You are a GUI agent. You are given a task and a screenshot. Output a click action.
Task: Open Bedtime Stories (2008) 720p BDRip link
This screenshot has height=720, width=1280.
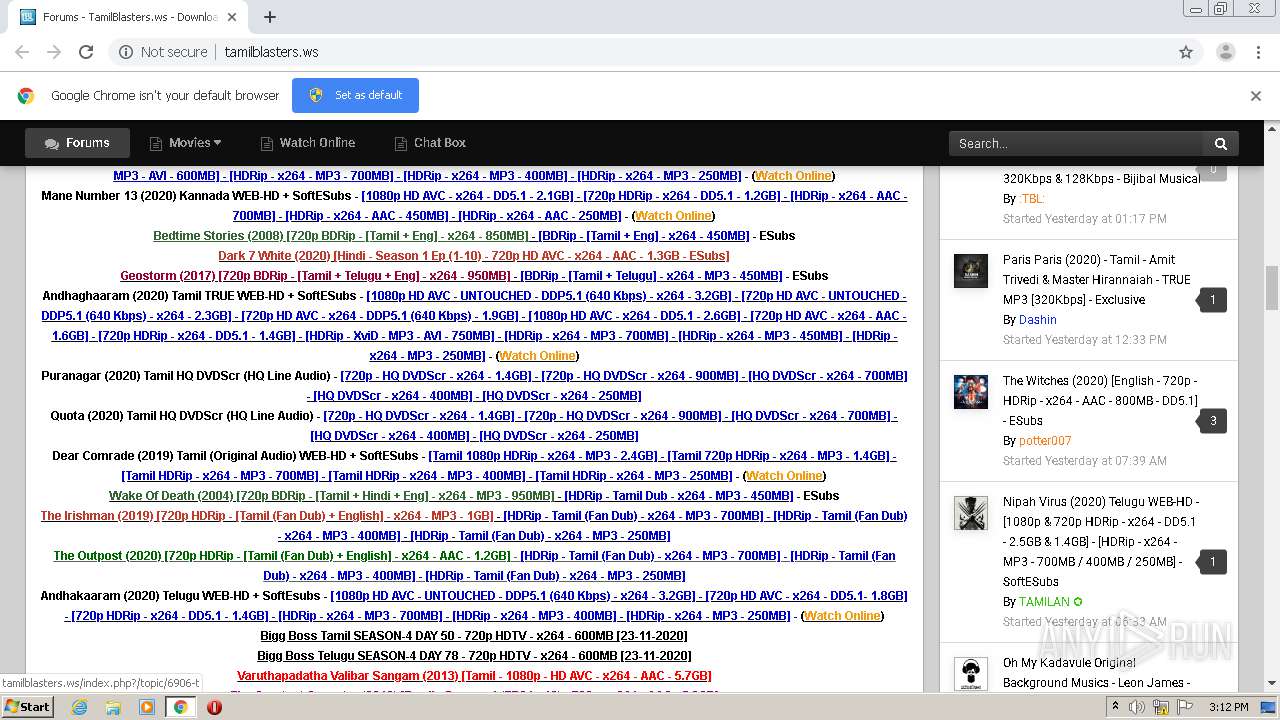click(340, 236)
